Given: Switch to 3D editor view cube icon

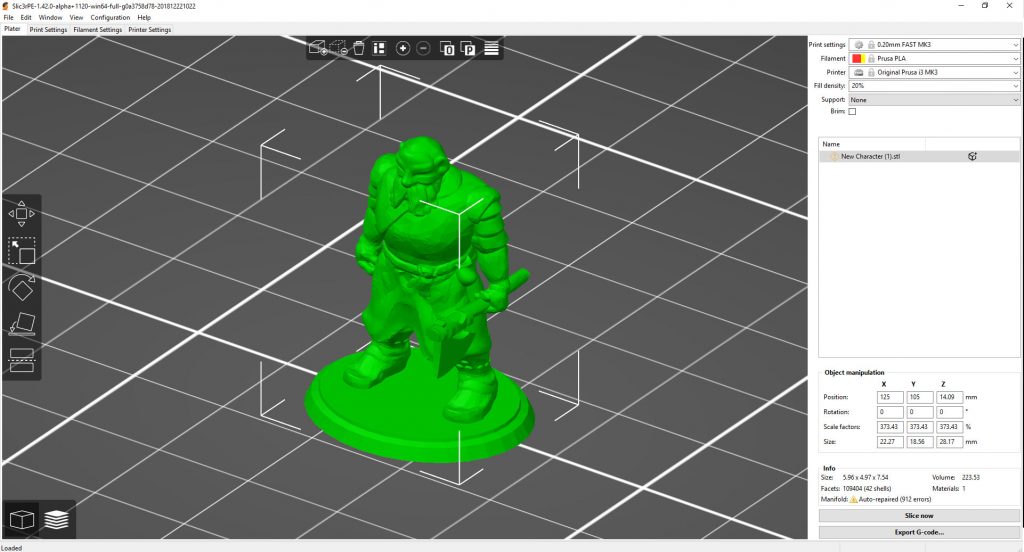Looking at the screenshot, I should coord(22,520).
